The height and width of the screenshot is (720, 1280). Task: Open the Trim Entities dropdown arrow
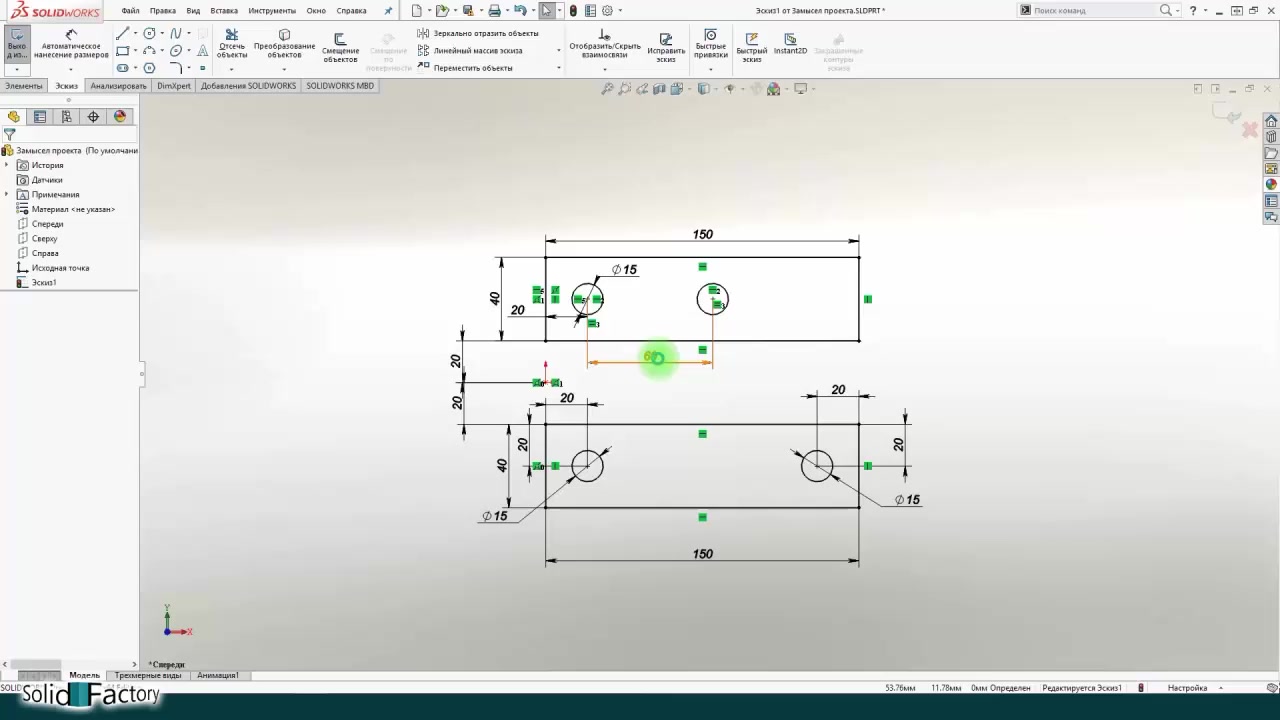(232, 68)
